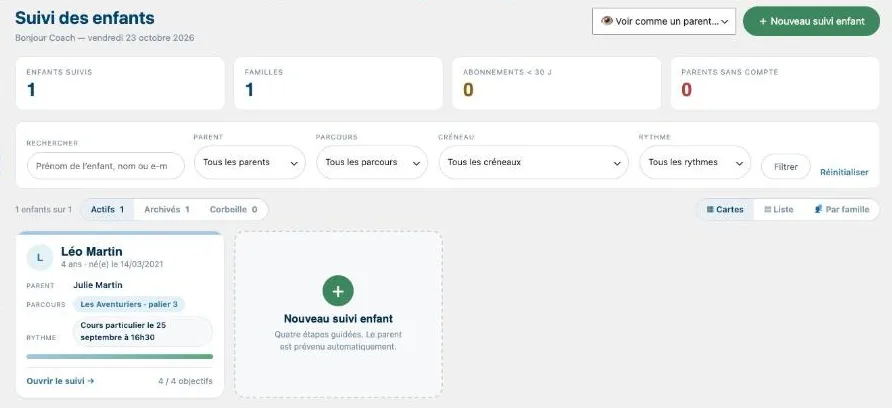The height and width of the screenshot is (408, 892).
Task: Expand the Tous les rythmes filter
Action: pyautogui.click(x=695, y=162)
